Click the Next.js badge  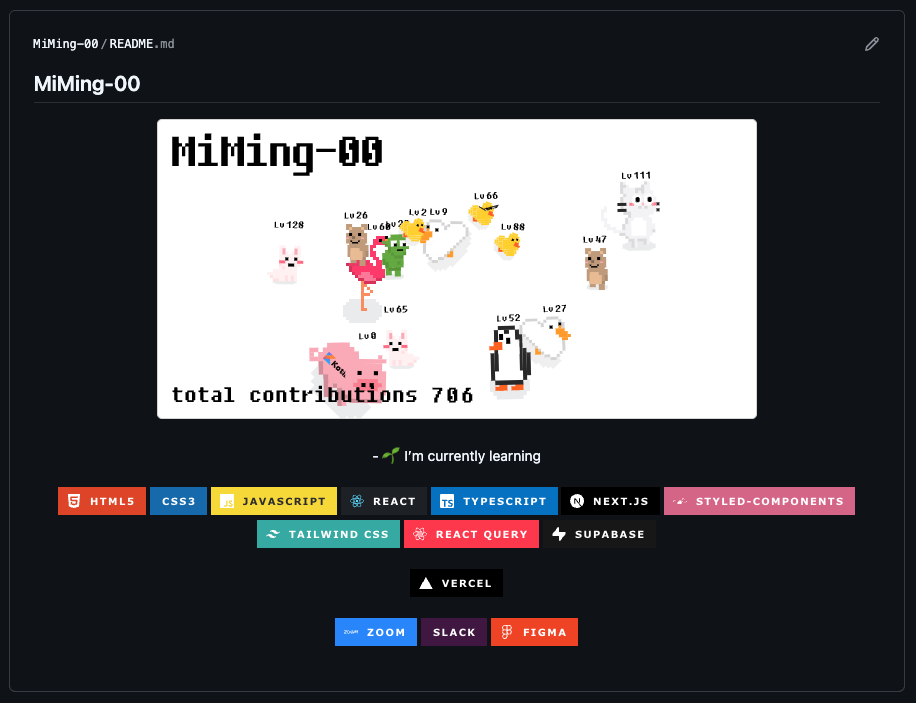pos(610,501)
